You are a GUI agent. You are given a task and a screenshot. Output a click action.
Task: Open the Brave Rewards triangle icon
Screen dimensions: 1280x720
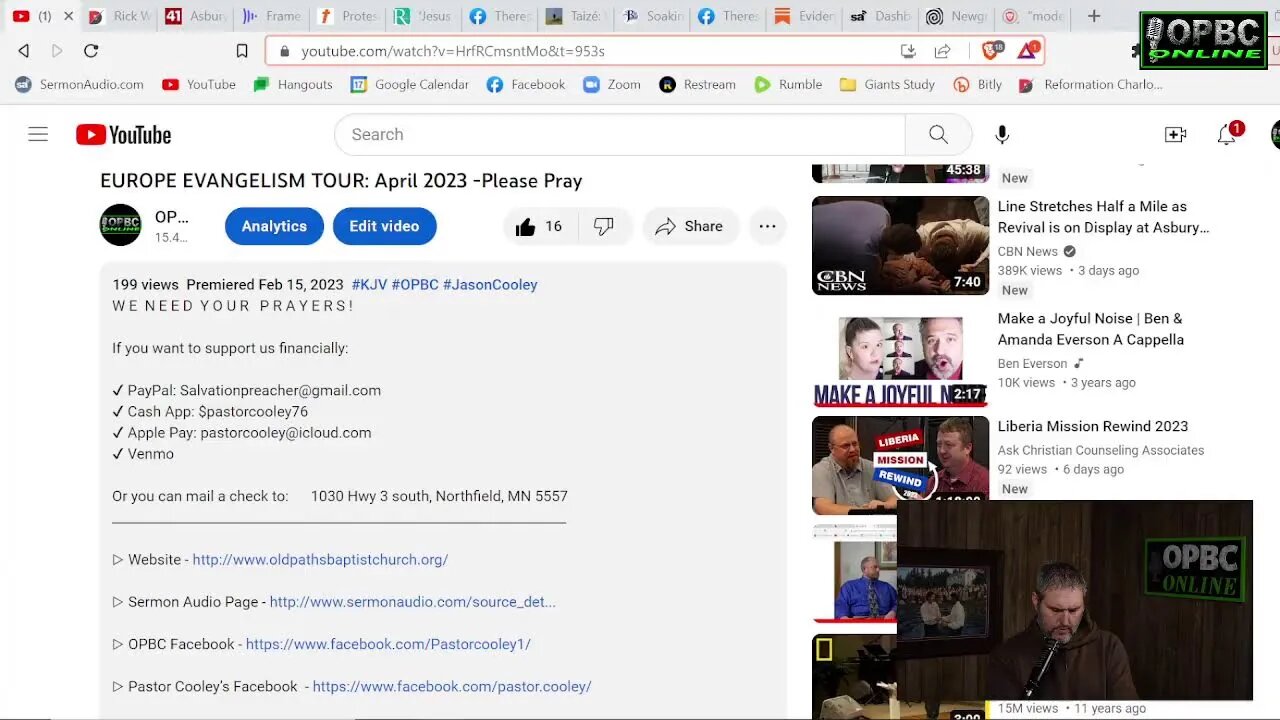tap(1028, 50)
